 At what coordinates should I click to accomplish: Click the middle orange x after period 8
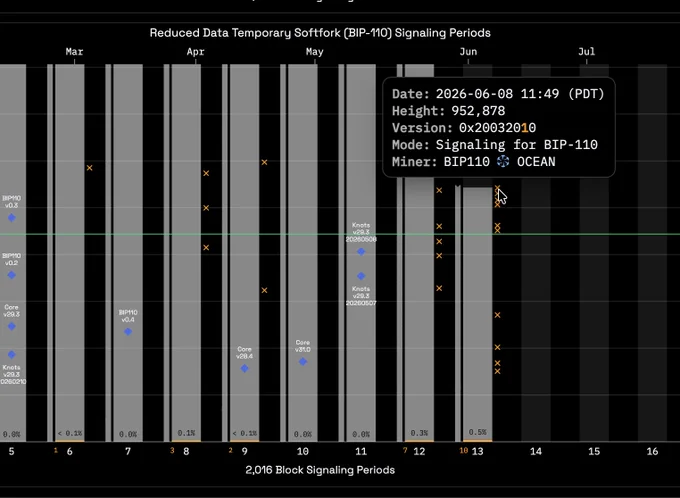coord(206,208)
